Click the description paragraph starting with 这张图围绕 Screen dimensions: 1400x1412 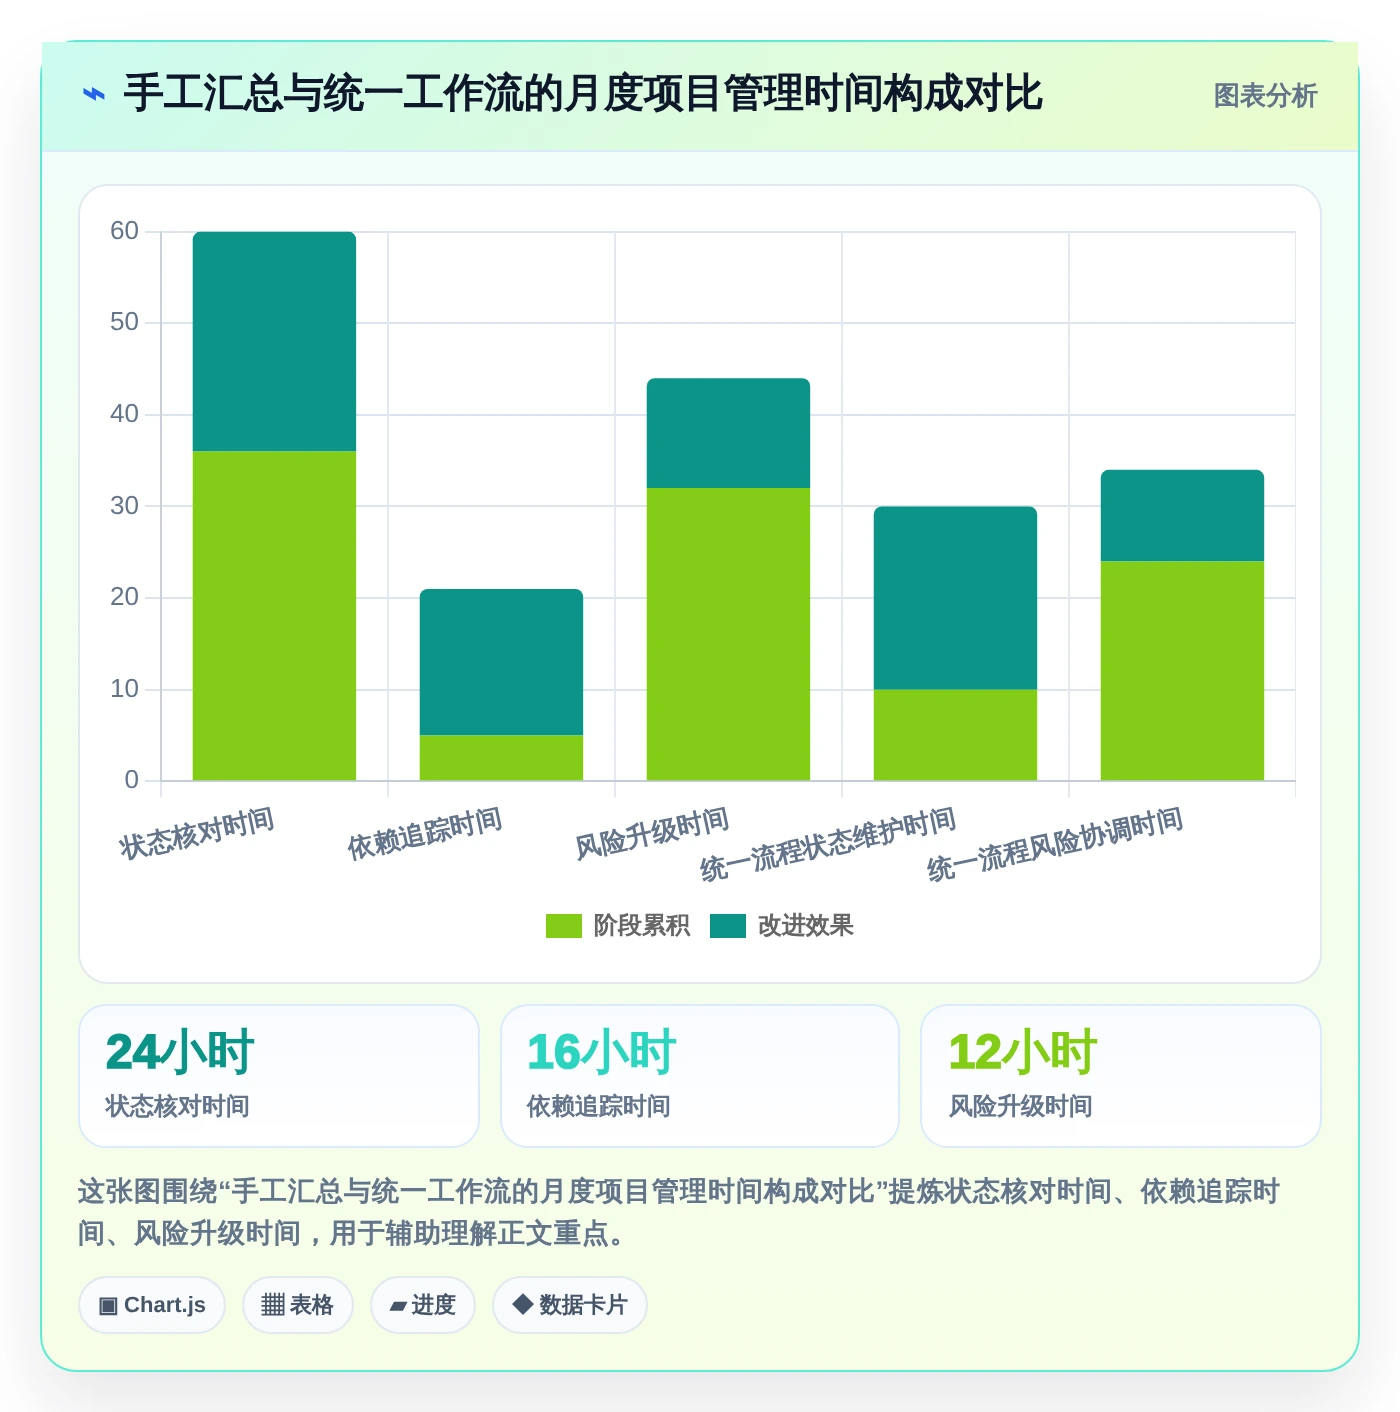pyautogui.click(x=679, y=1212)
